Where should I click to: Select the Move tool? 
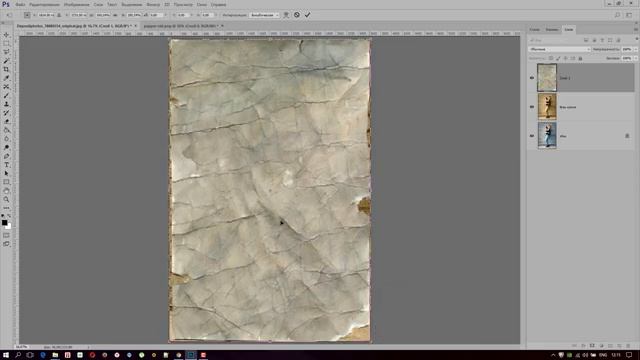click(x=6, y=35)
